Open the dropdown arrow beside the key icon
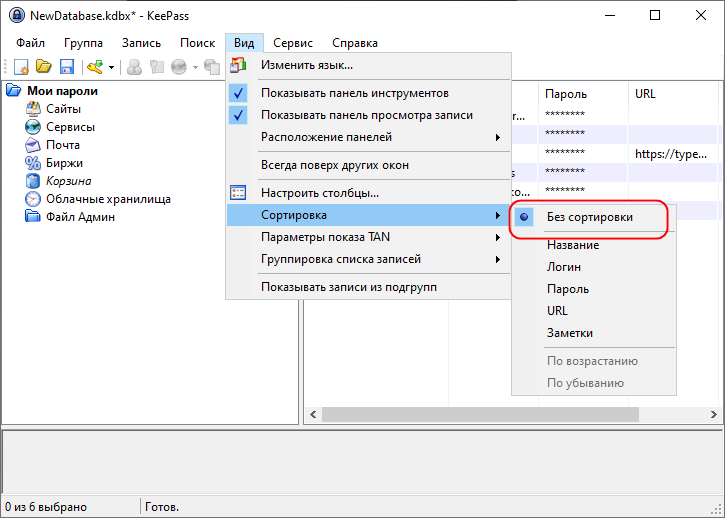 111,68
